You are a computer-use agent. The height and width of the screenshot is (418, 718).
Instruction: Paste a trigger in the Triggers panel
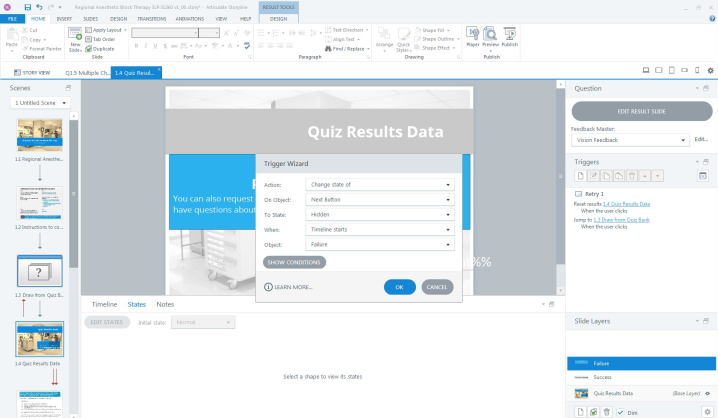tap(619, 176)
